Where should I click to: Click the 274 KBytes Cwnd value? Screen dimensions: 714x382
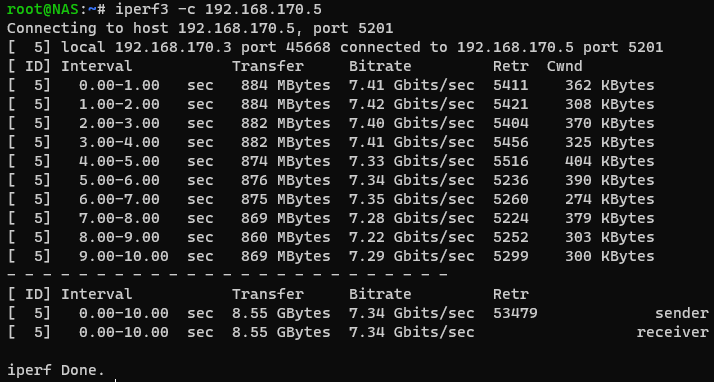click(x=610, y=199)
